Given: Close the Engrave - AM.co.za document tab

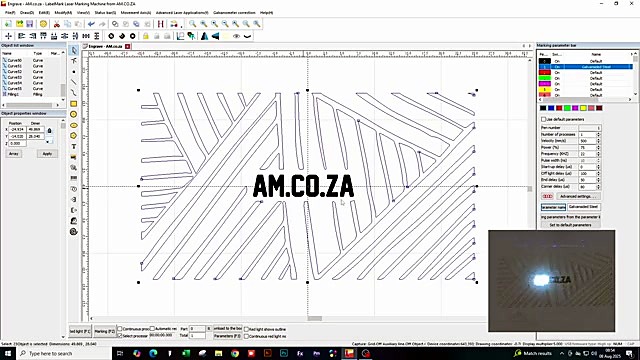Looking at the screenshot, I should click(x=128, y=47).
